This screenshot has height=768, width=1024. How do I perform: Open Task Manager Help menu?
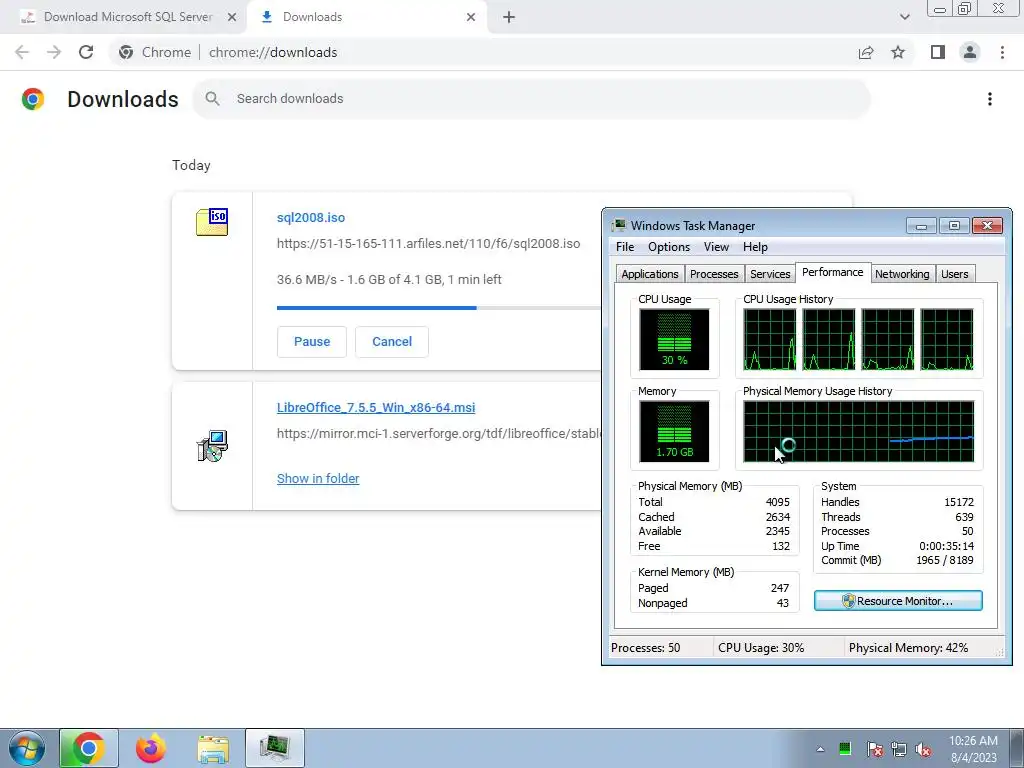[755, 247]
